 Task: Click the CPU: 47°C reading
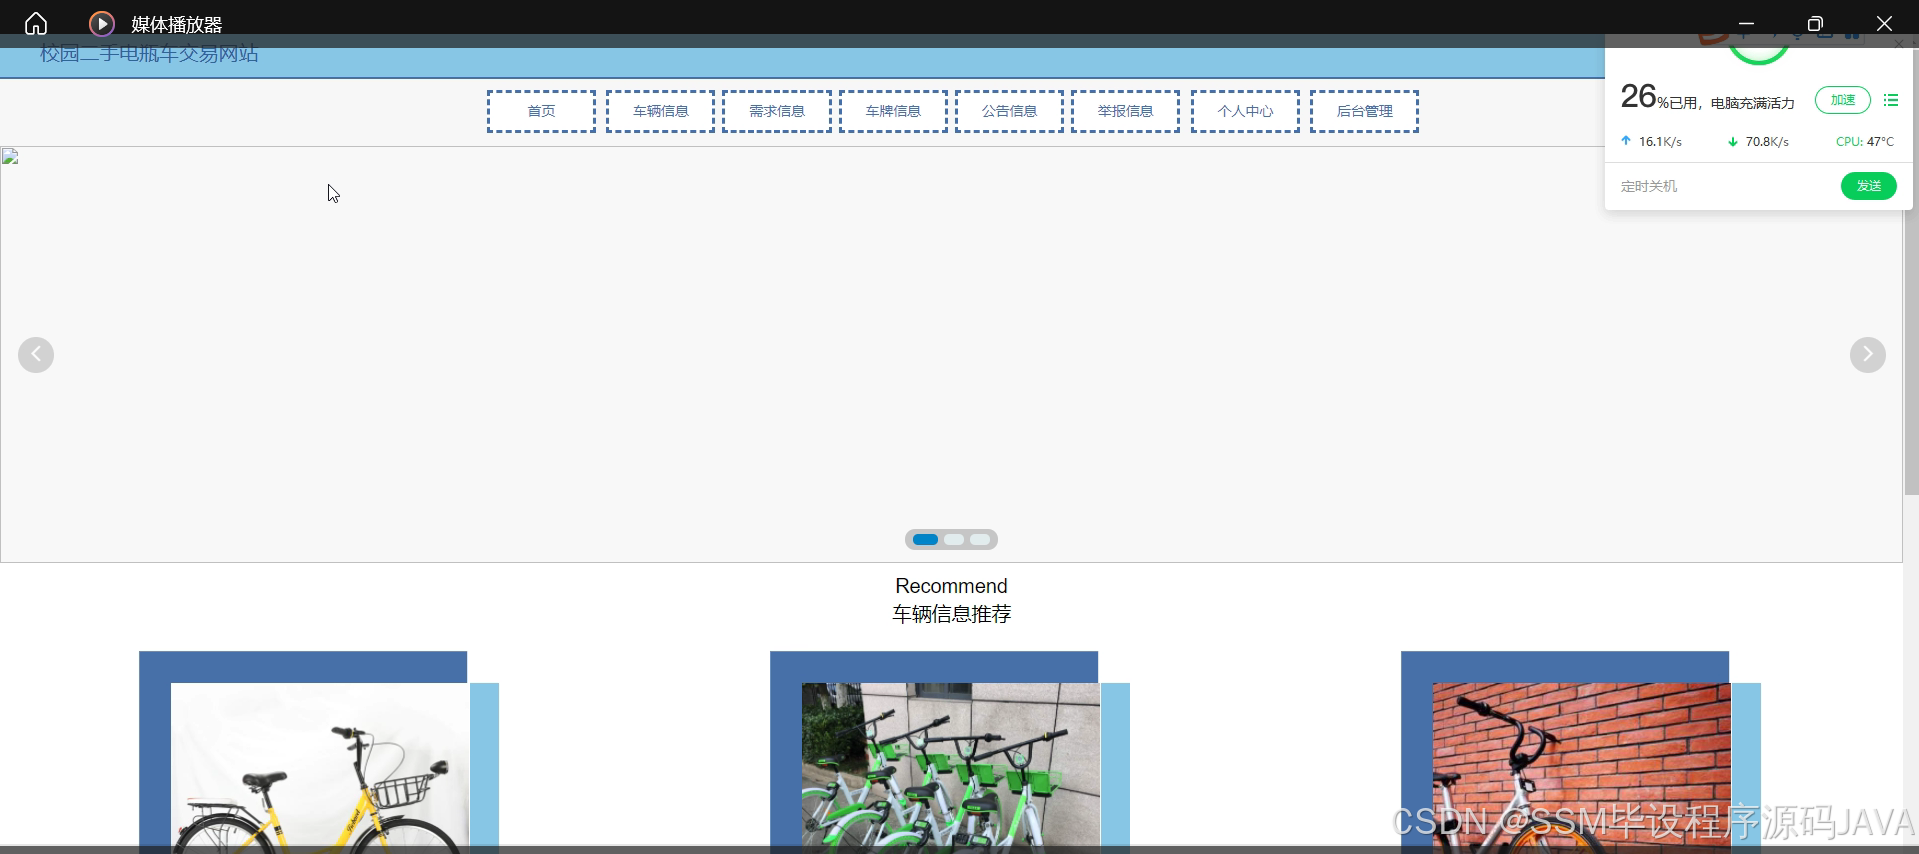click(1864, 142)
